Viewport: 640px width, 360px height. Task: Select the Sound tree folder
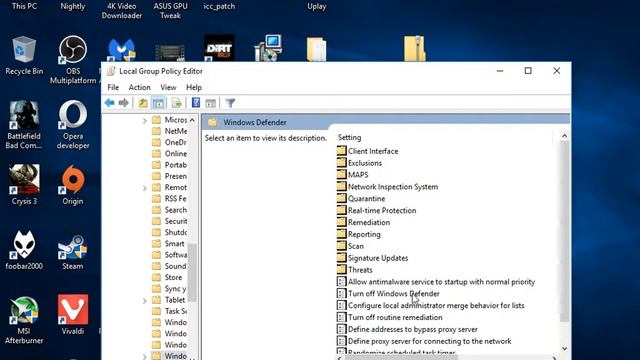[170, 266]
